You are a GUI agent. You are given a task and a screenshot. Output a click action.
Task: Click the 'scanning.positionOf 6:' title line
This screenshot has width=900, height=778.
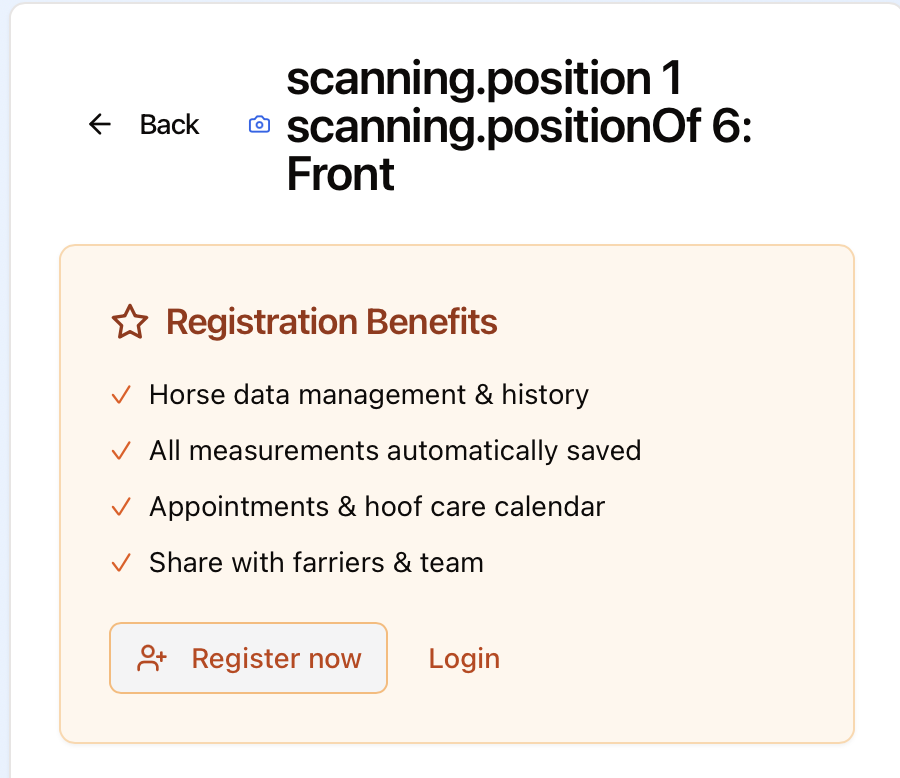[x=518, y=126]
